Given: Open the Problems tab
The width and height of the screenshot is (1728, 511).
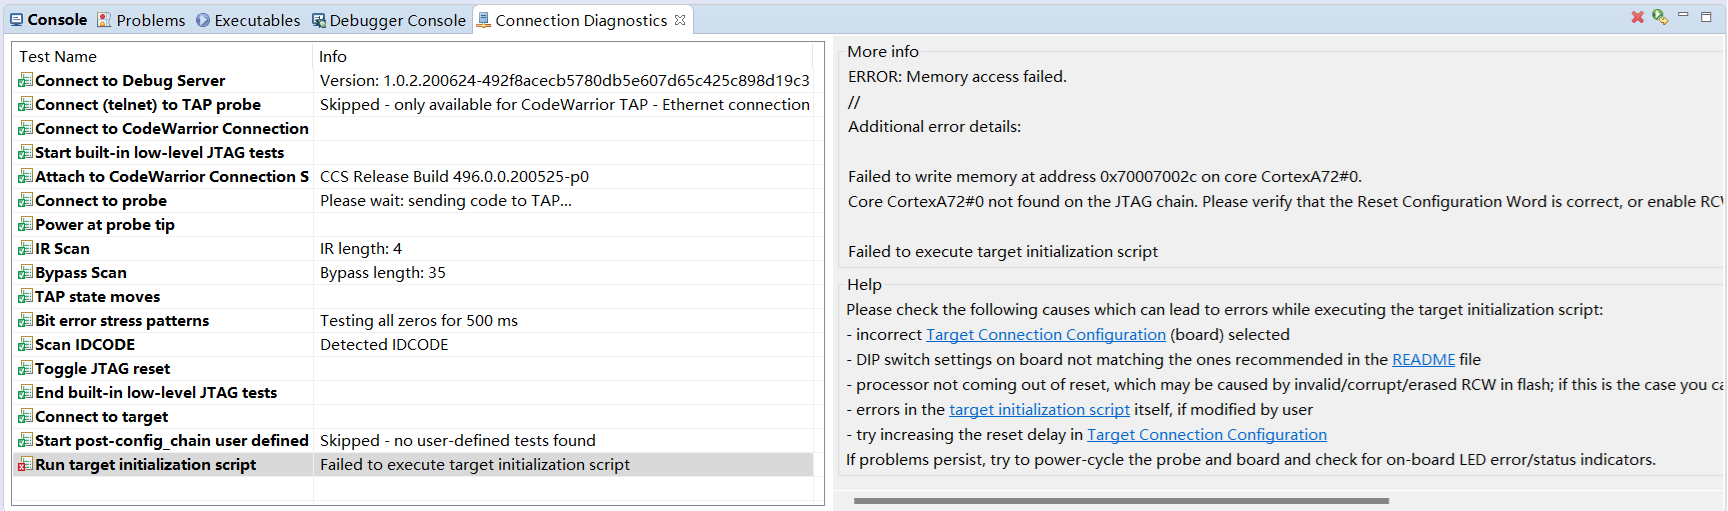Looking at the screenshot, I should pyautogui.click(x=141, y=20).
